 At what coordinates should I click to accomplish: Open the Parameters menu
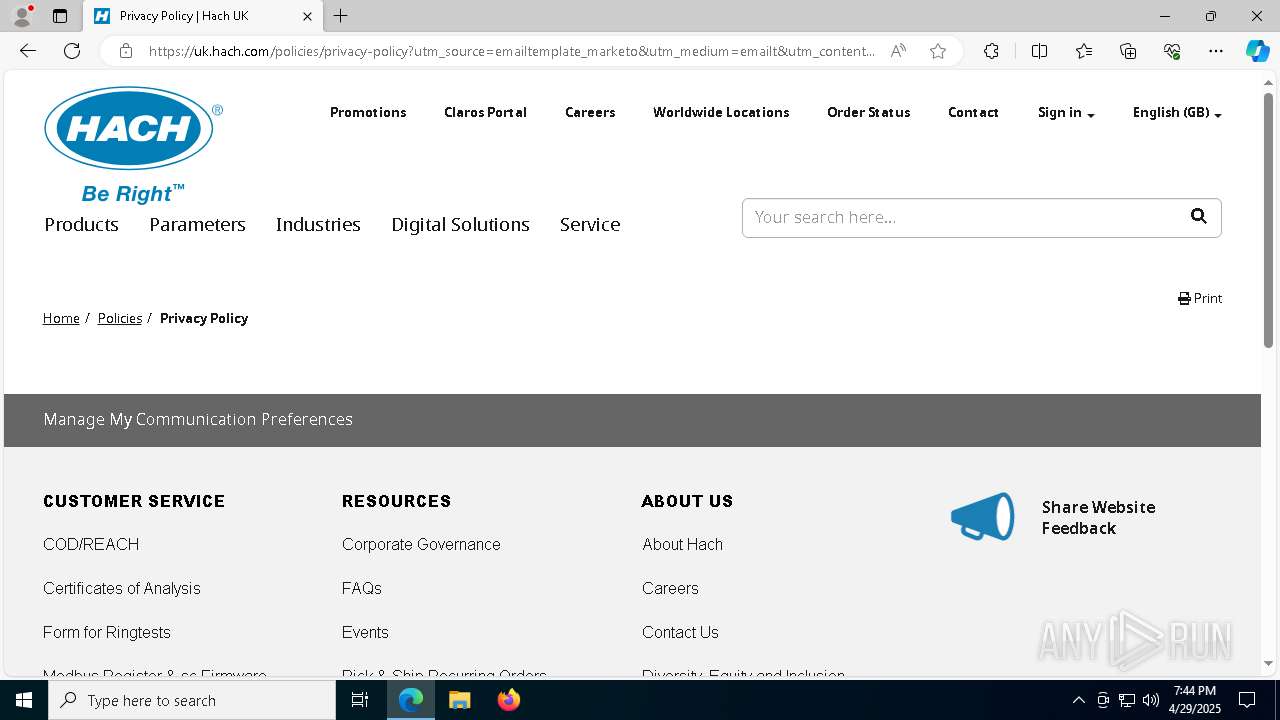tap(197, 225)
